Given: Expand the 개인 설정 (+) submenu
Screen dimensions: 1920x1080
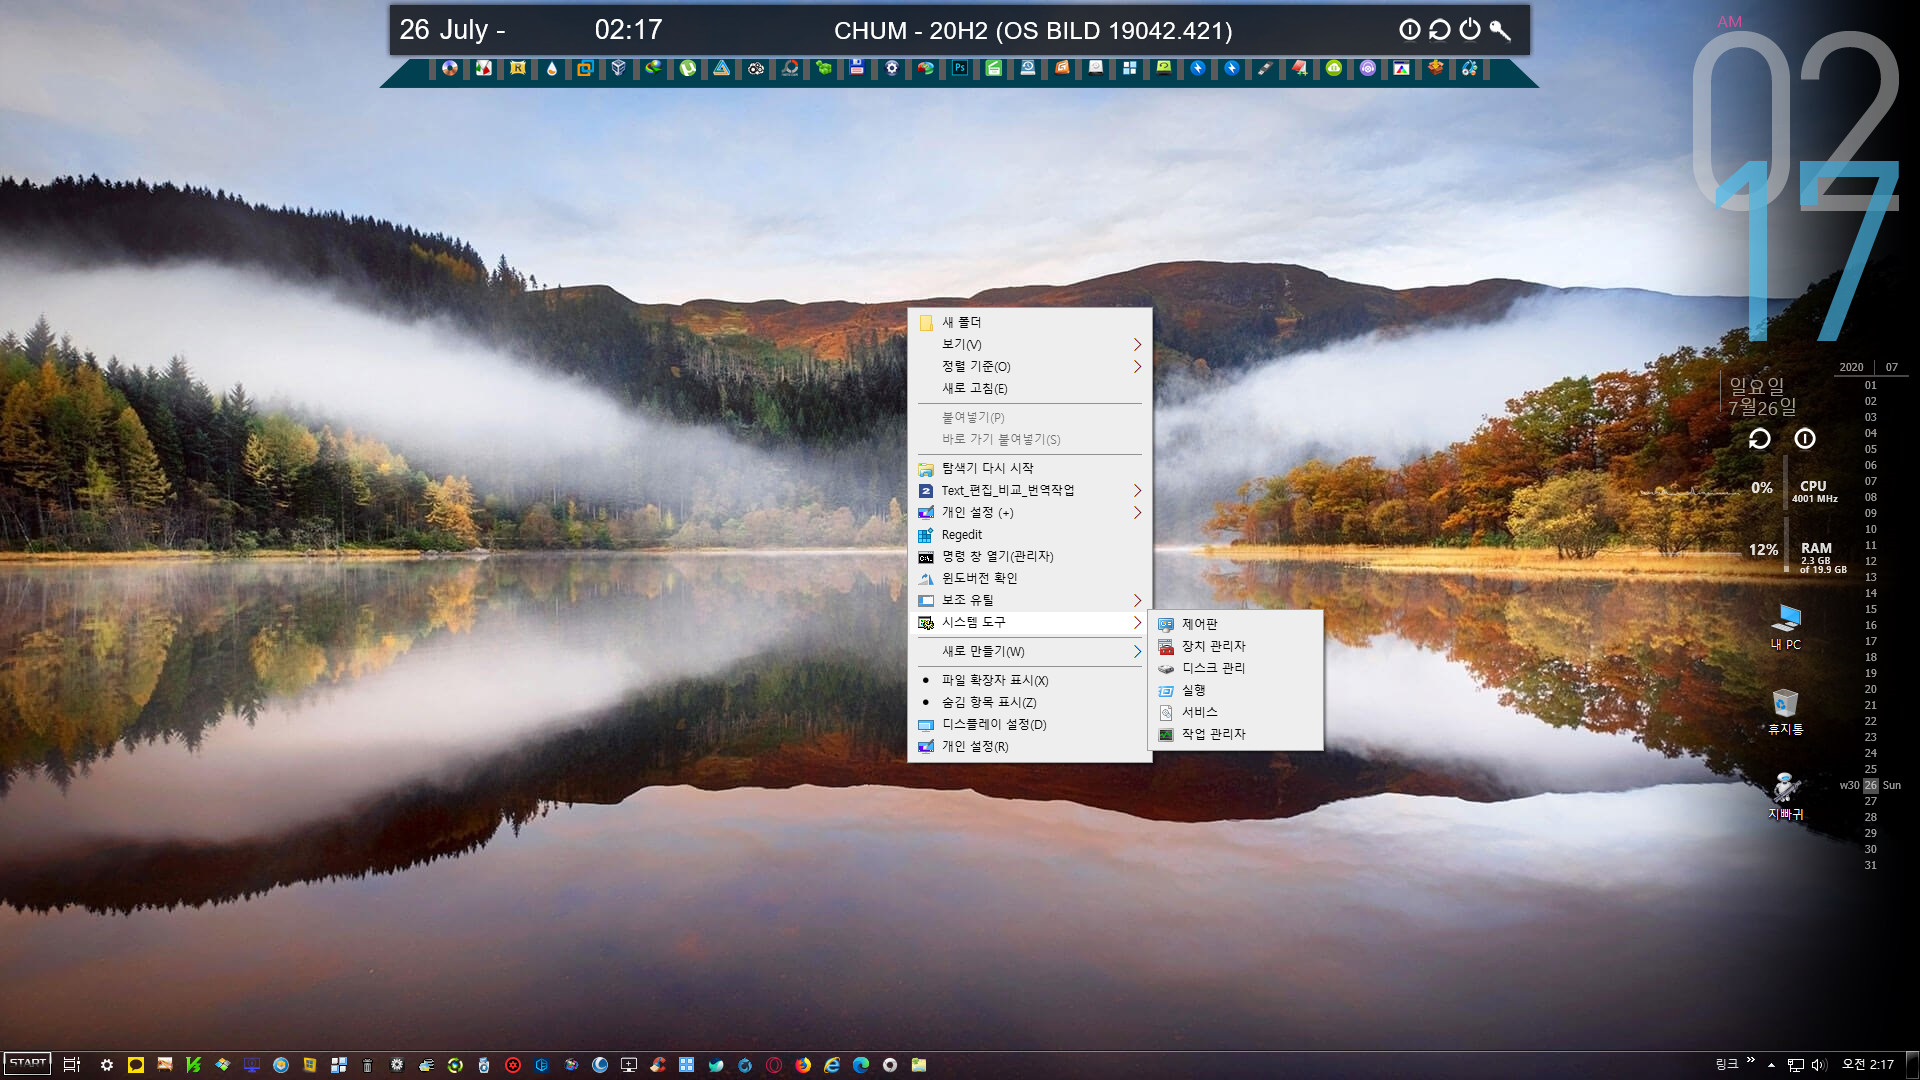Looking at the screenshot, I should tap(1029, 512).
